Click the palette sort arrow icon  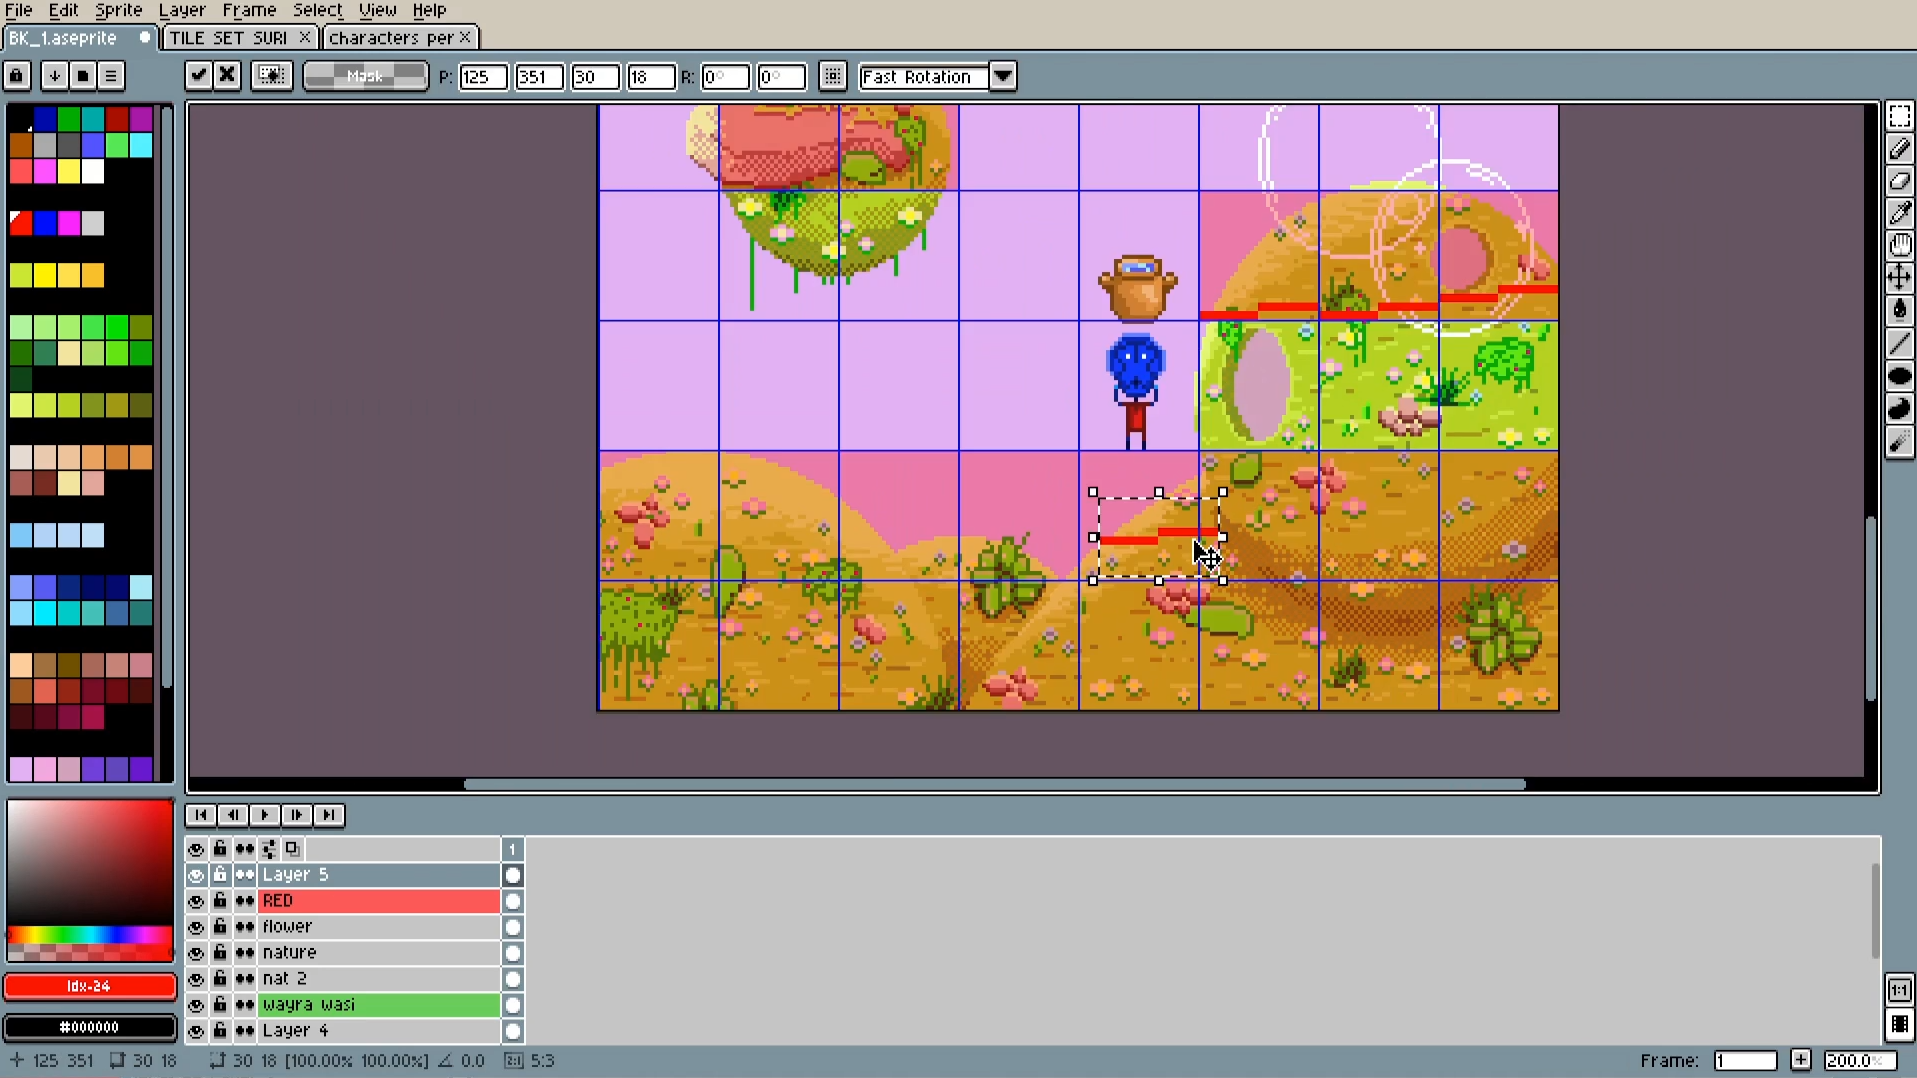54,76
